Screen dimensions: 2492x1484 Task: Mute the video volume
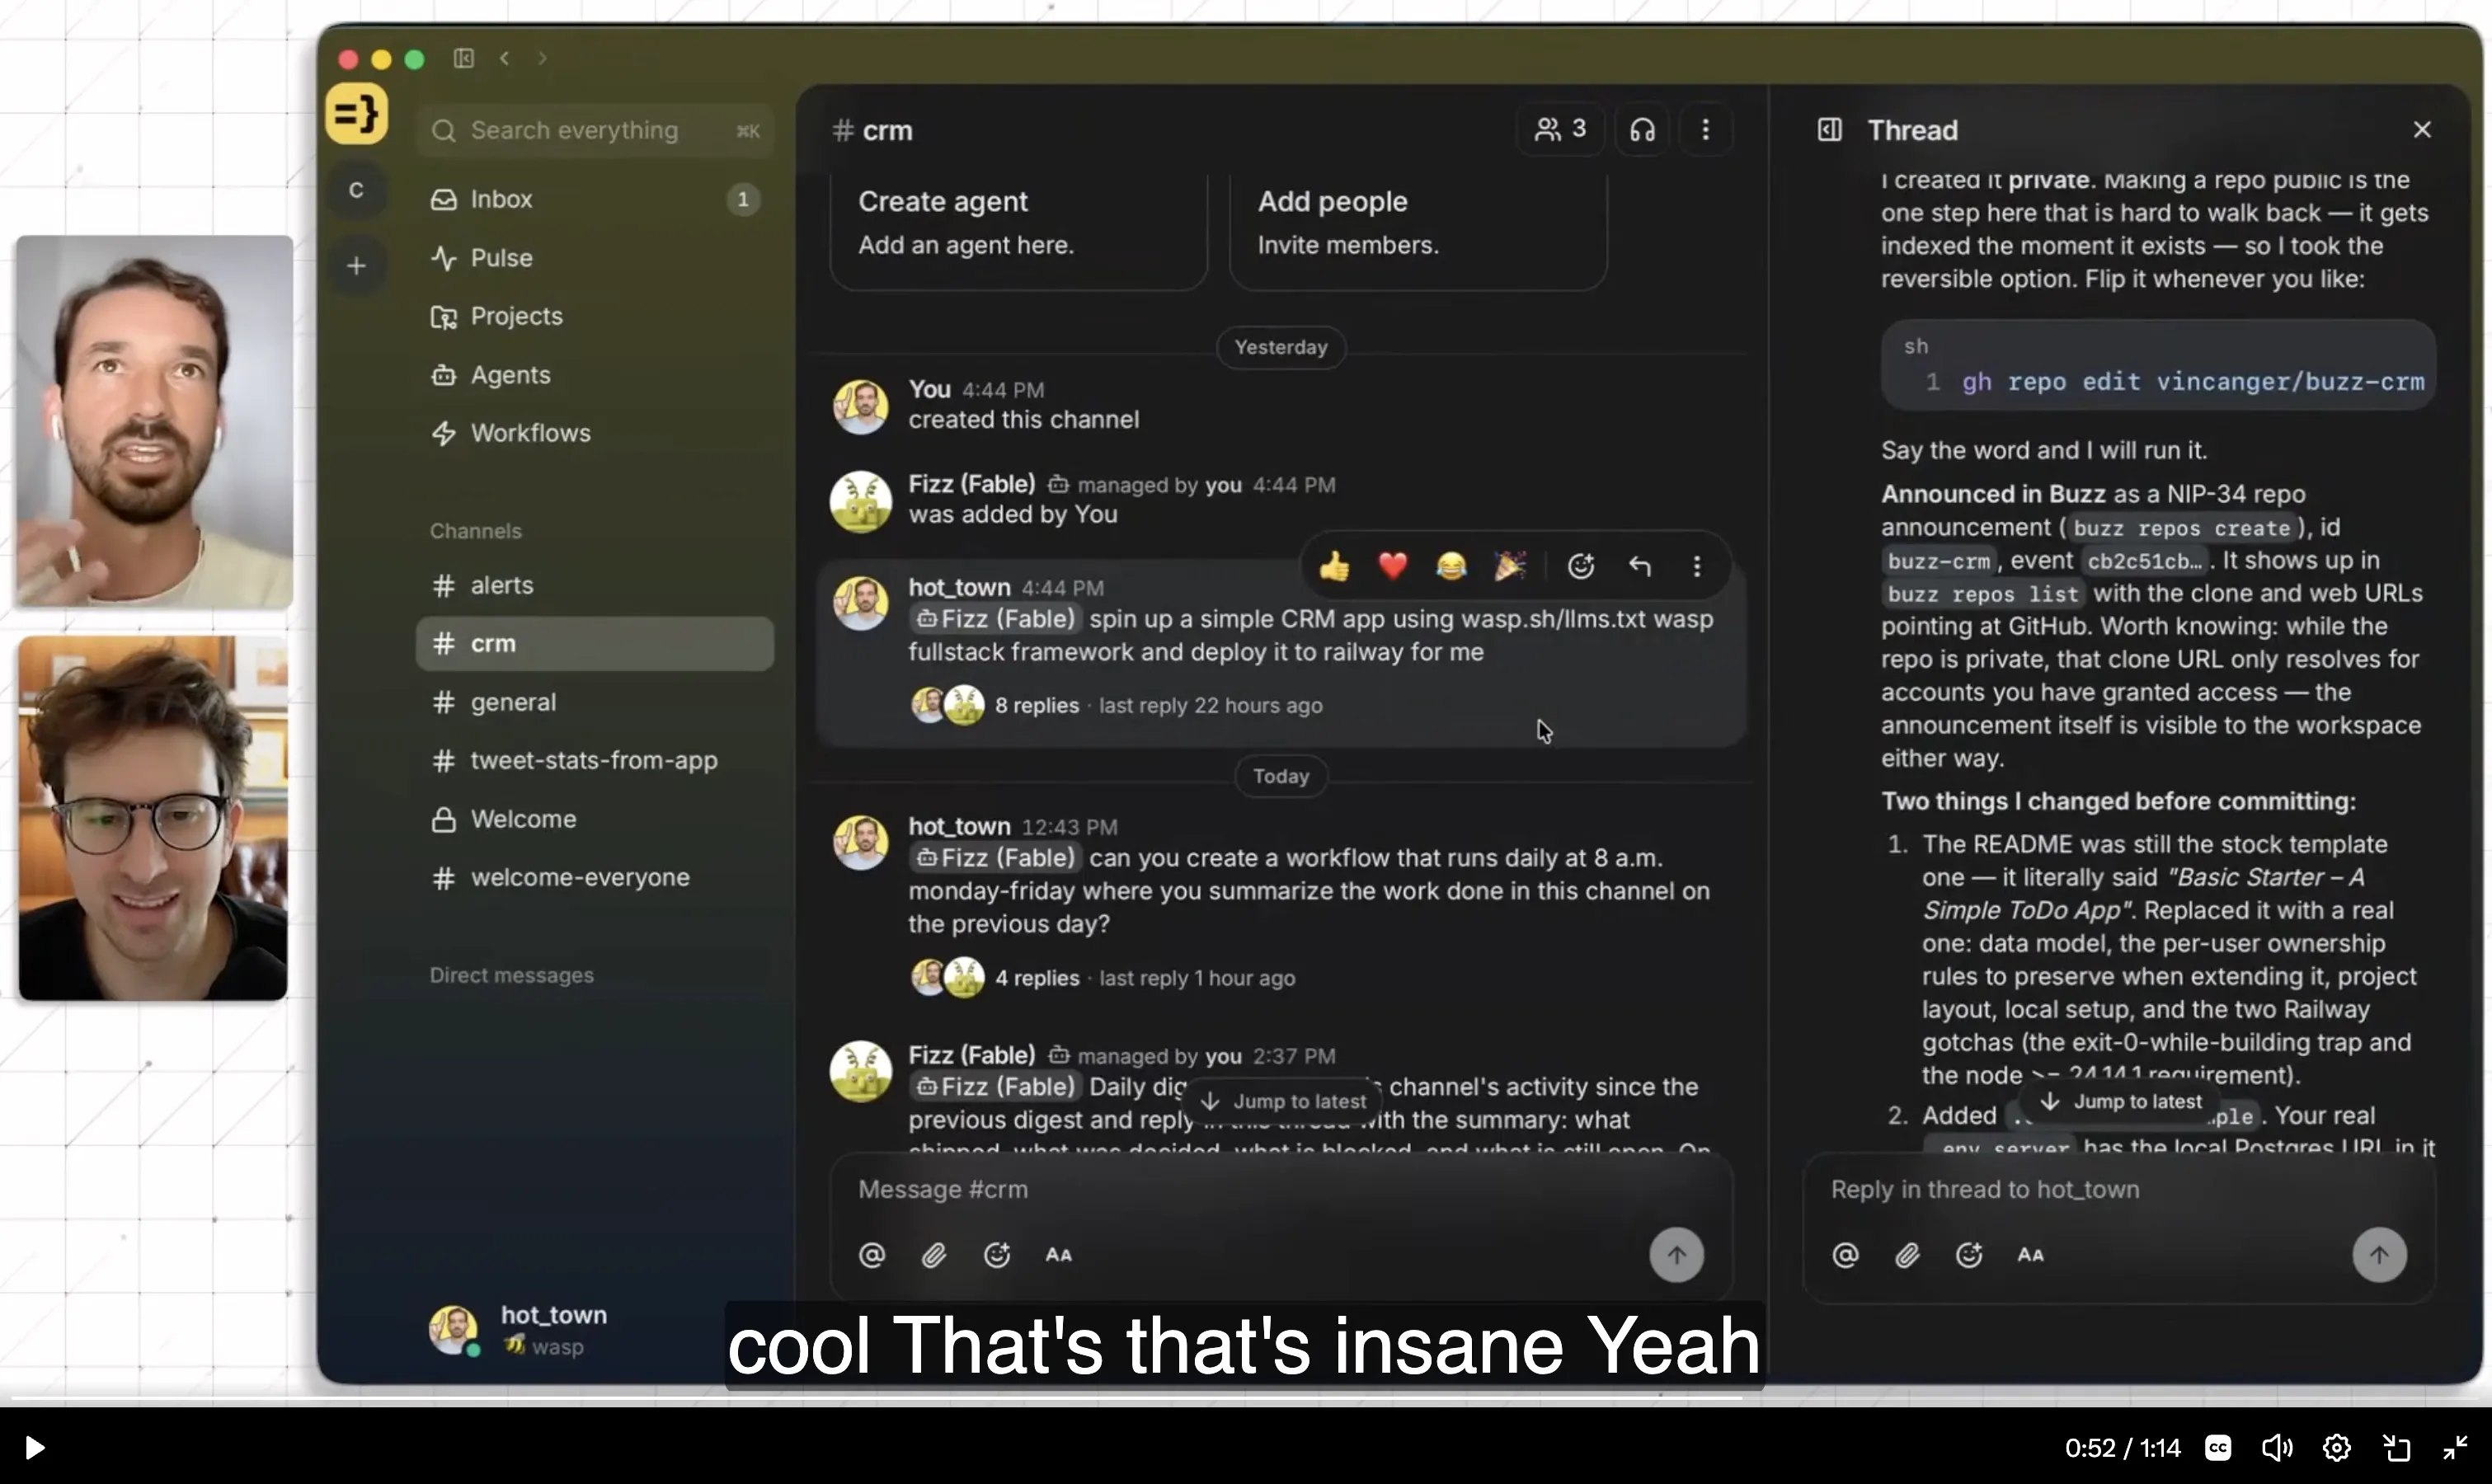coord(2277,1447)
